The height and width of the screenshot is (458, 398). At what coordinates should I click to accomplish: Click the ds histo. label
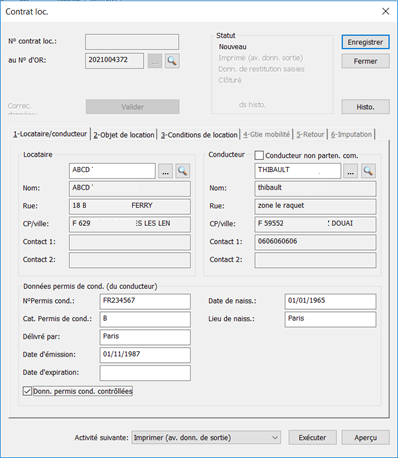(x=252, y=105)
